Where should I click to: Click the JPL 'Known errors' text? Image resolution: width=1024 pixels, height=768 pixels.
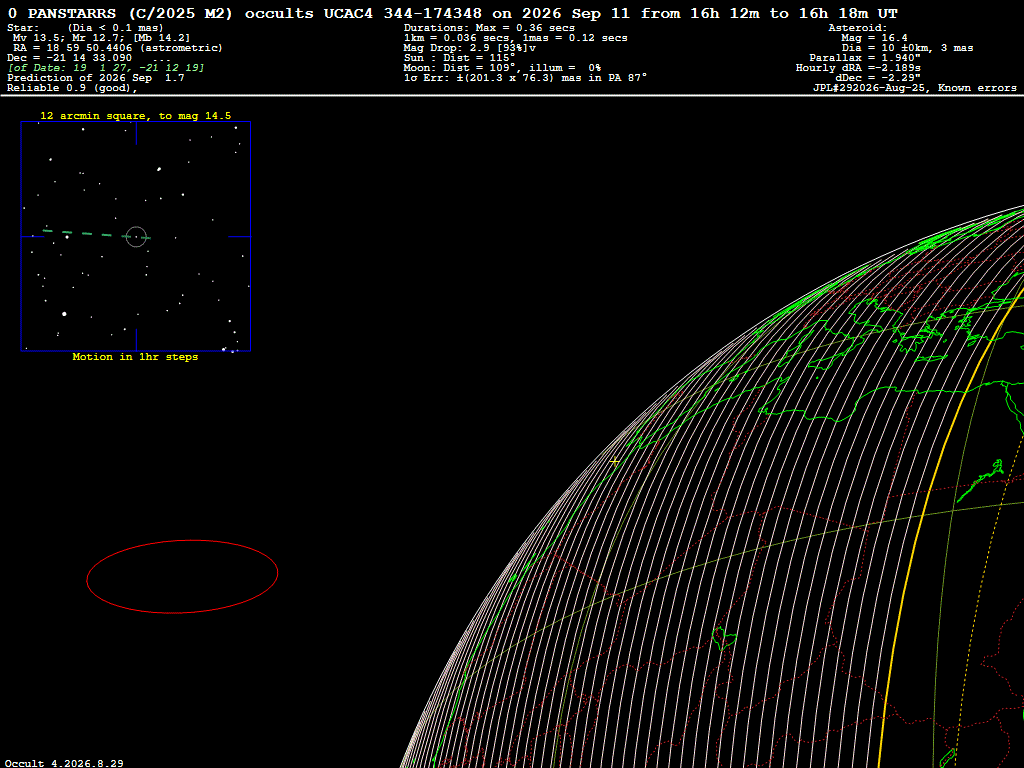977,88
